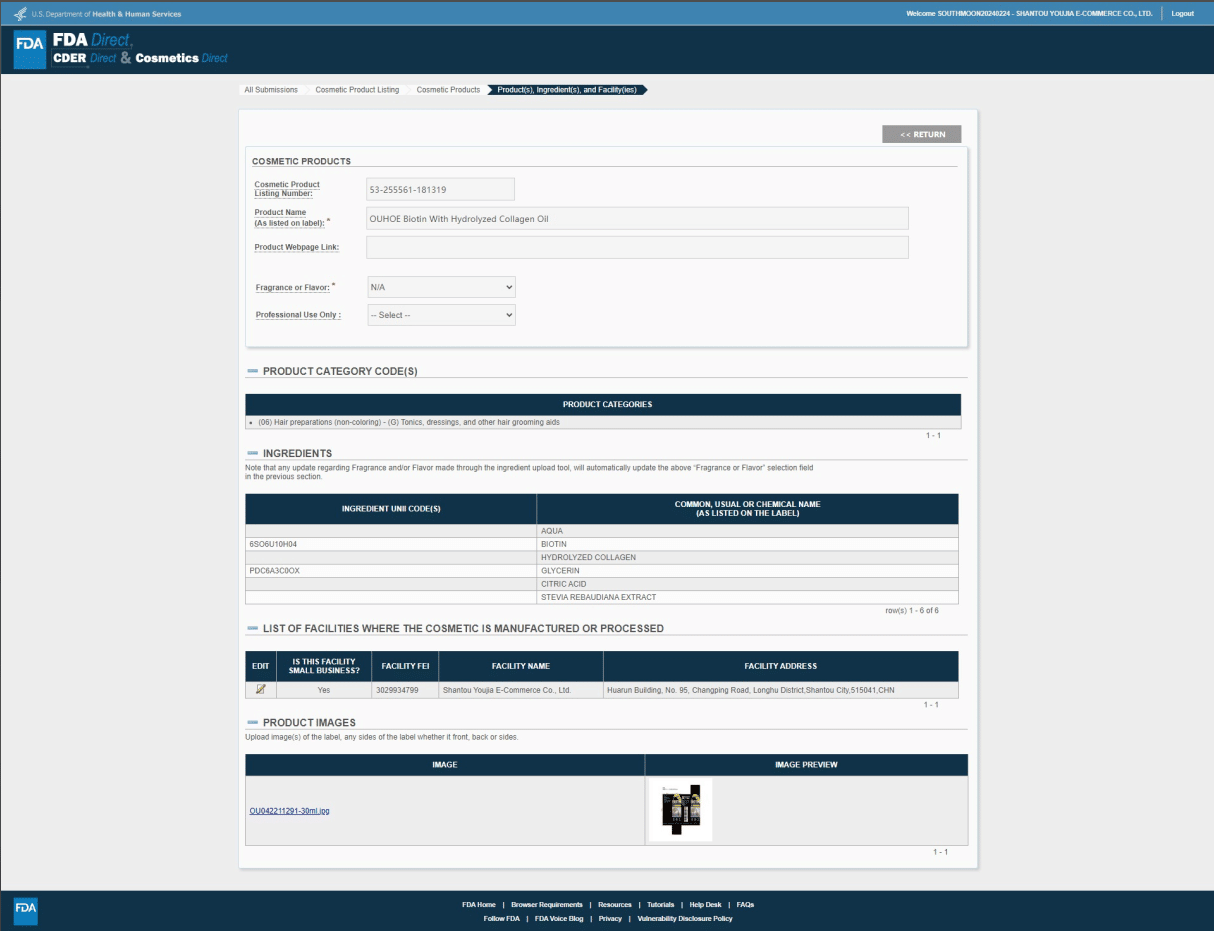The image size is (1214, 931).
Task: Open Browser Requirements footer link
Action: pyautogui.click(x=547, y=904)
